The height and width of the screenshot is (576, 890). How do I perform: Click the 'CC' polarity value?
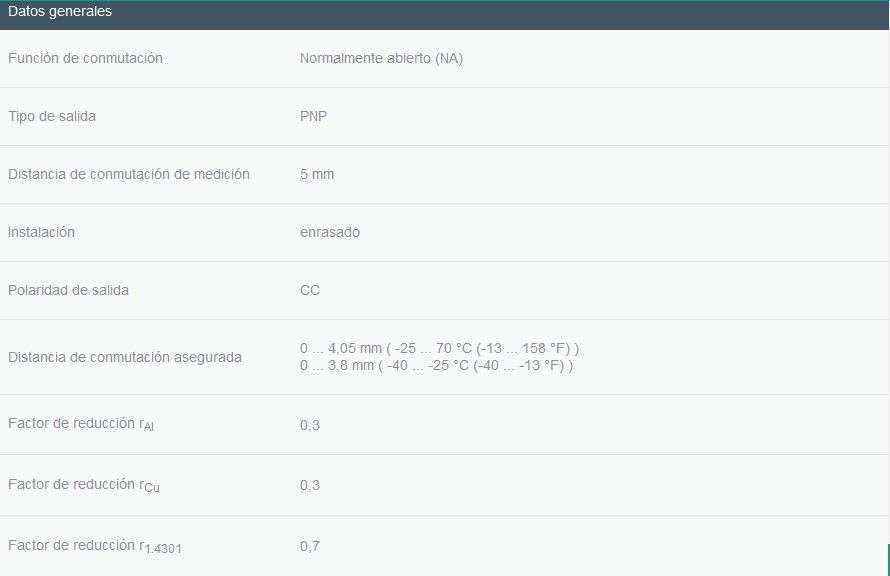point(310,290)
